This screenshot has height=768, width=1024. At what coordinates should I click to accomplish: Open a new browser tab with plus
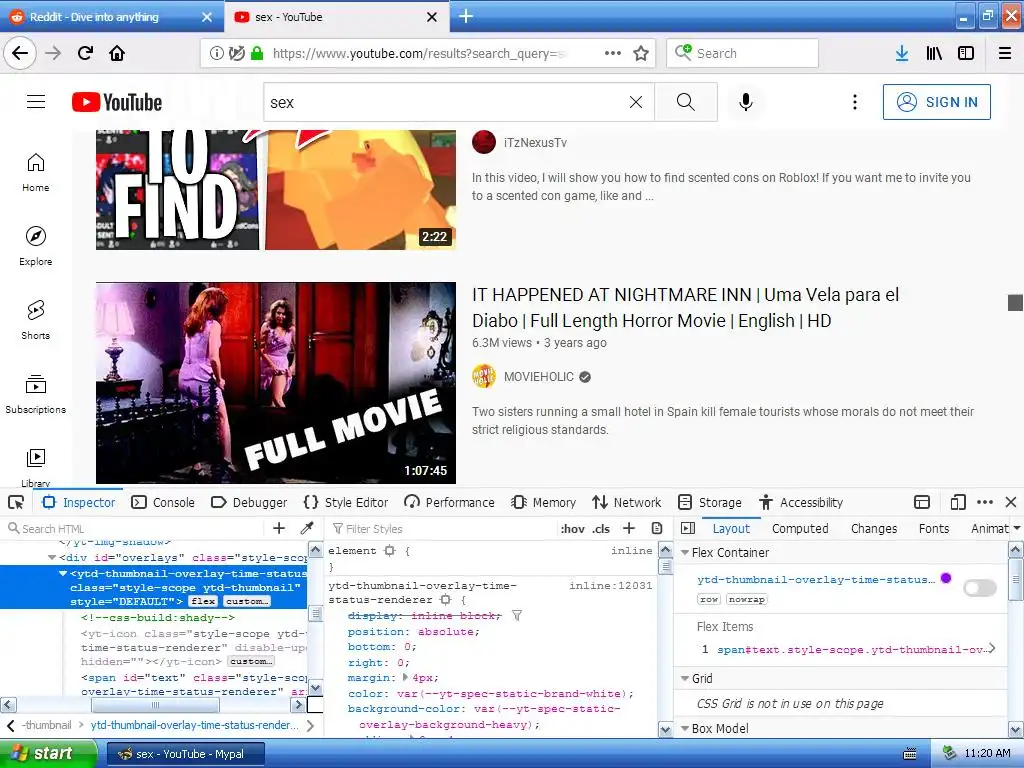[466, 16]
